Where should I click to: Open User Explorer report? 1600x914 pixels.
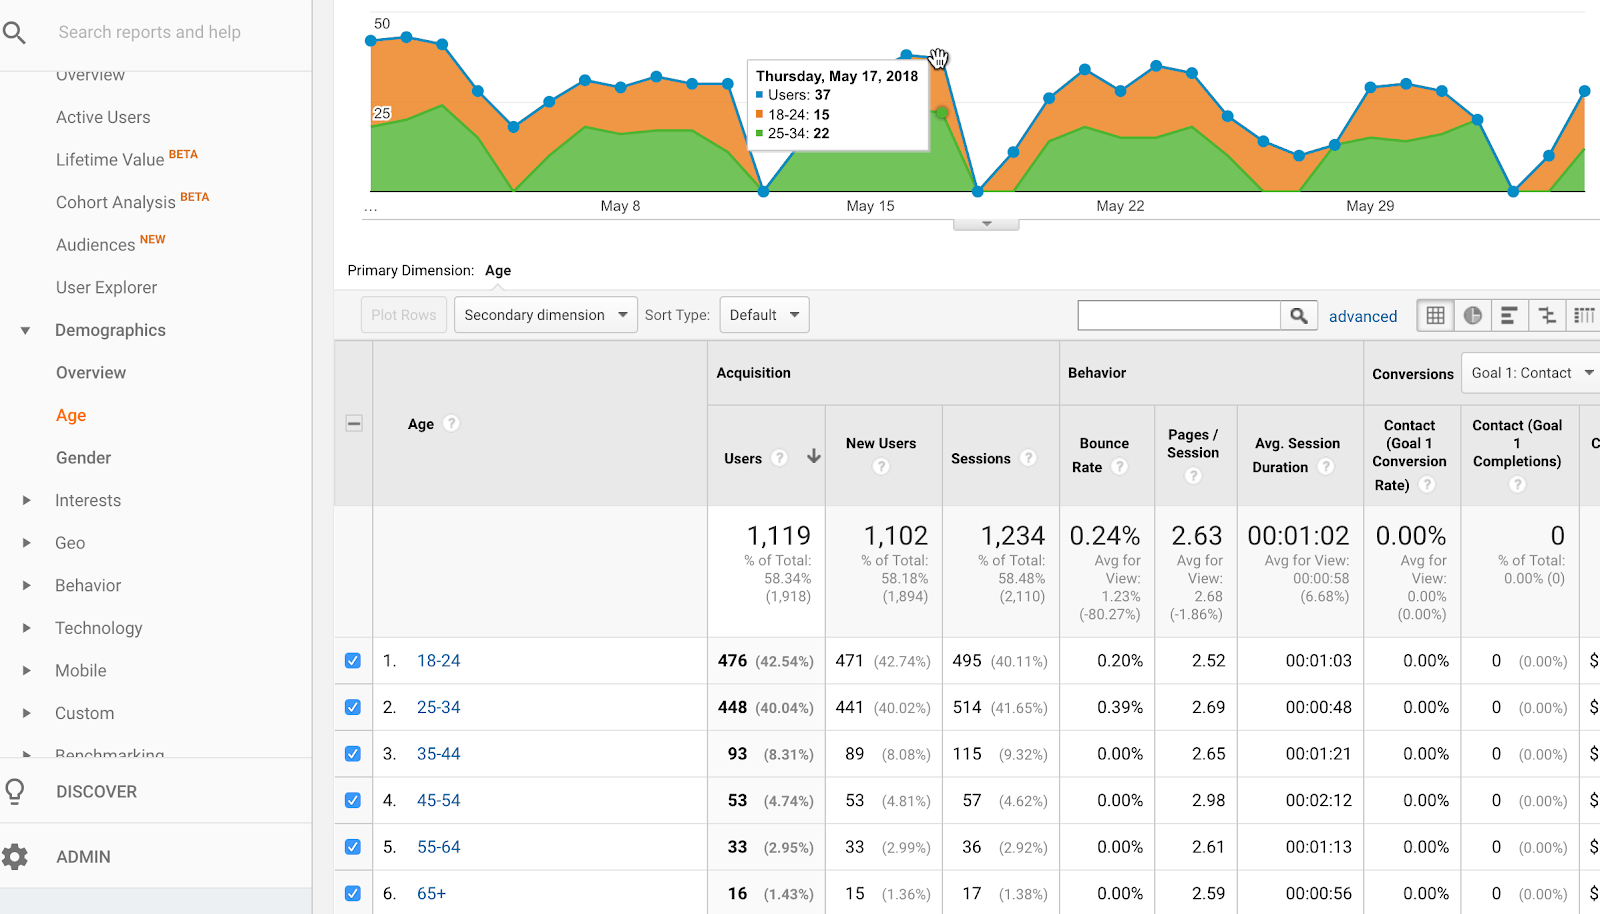[106, 287]
